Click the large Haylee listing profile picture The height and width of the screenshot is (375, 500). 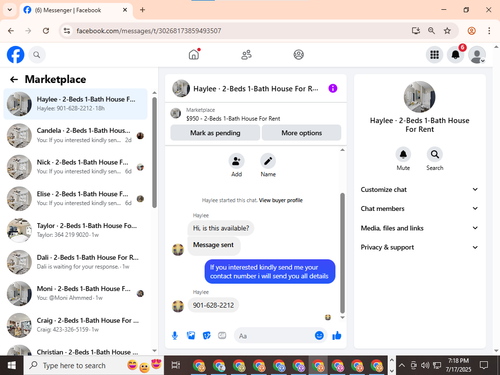pyautogui.click(x=419, y=97)
